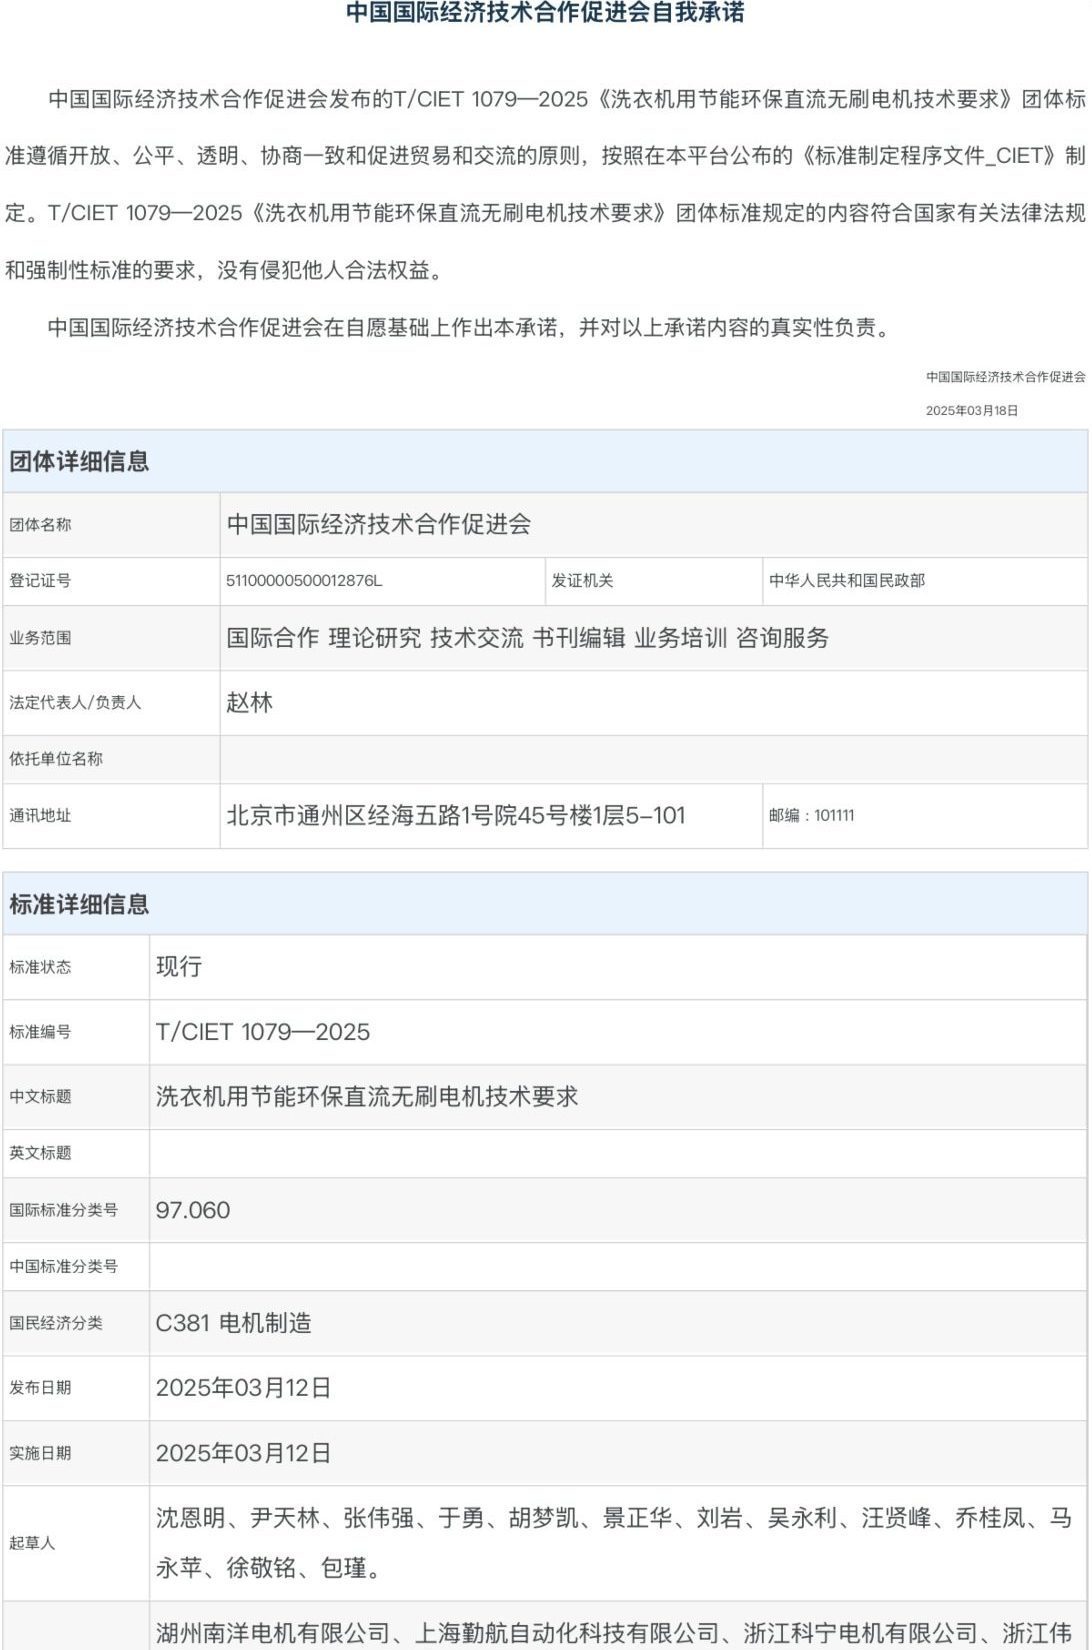This screenshot has width=1092, height=1650.
Task: Click the postal code 101111
Action: (x=833, y=816)
